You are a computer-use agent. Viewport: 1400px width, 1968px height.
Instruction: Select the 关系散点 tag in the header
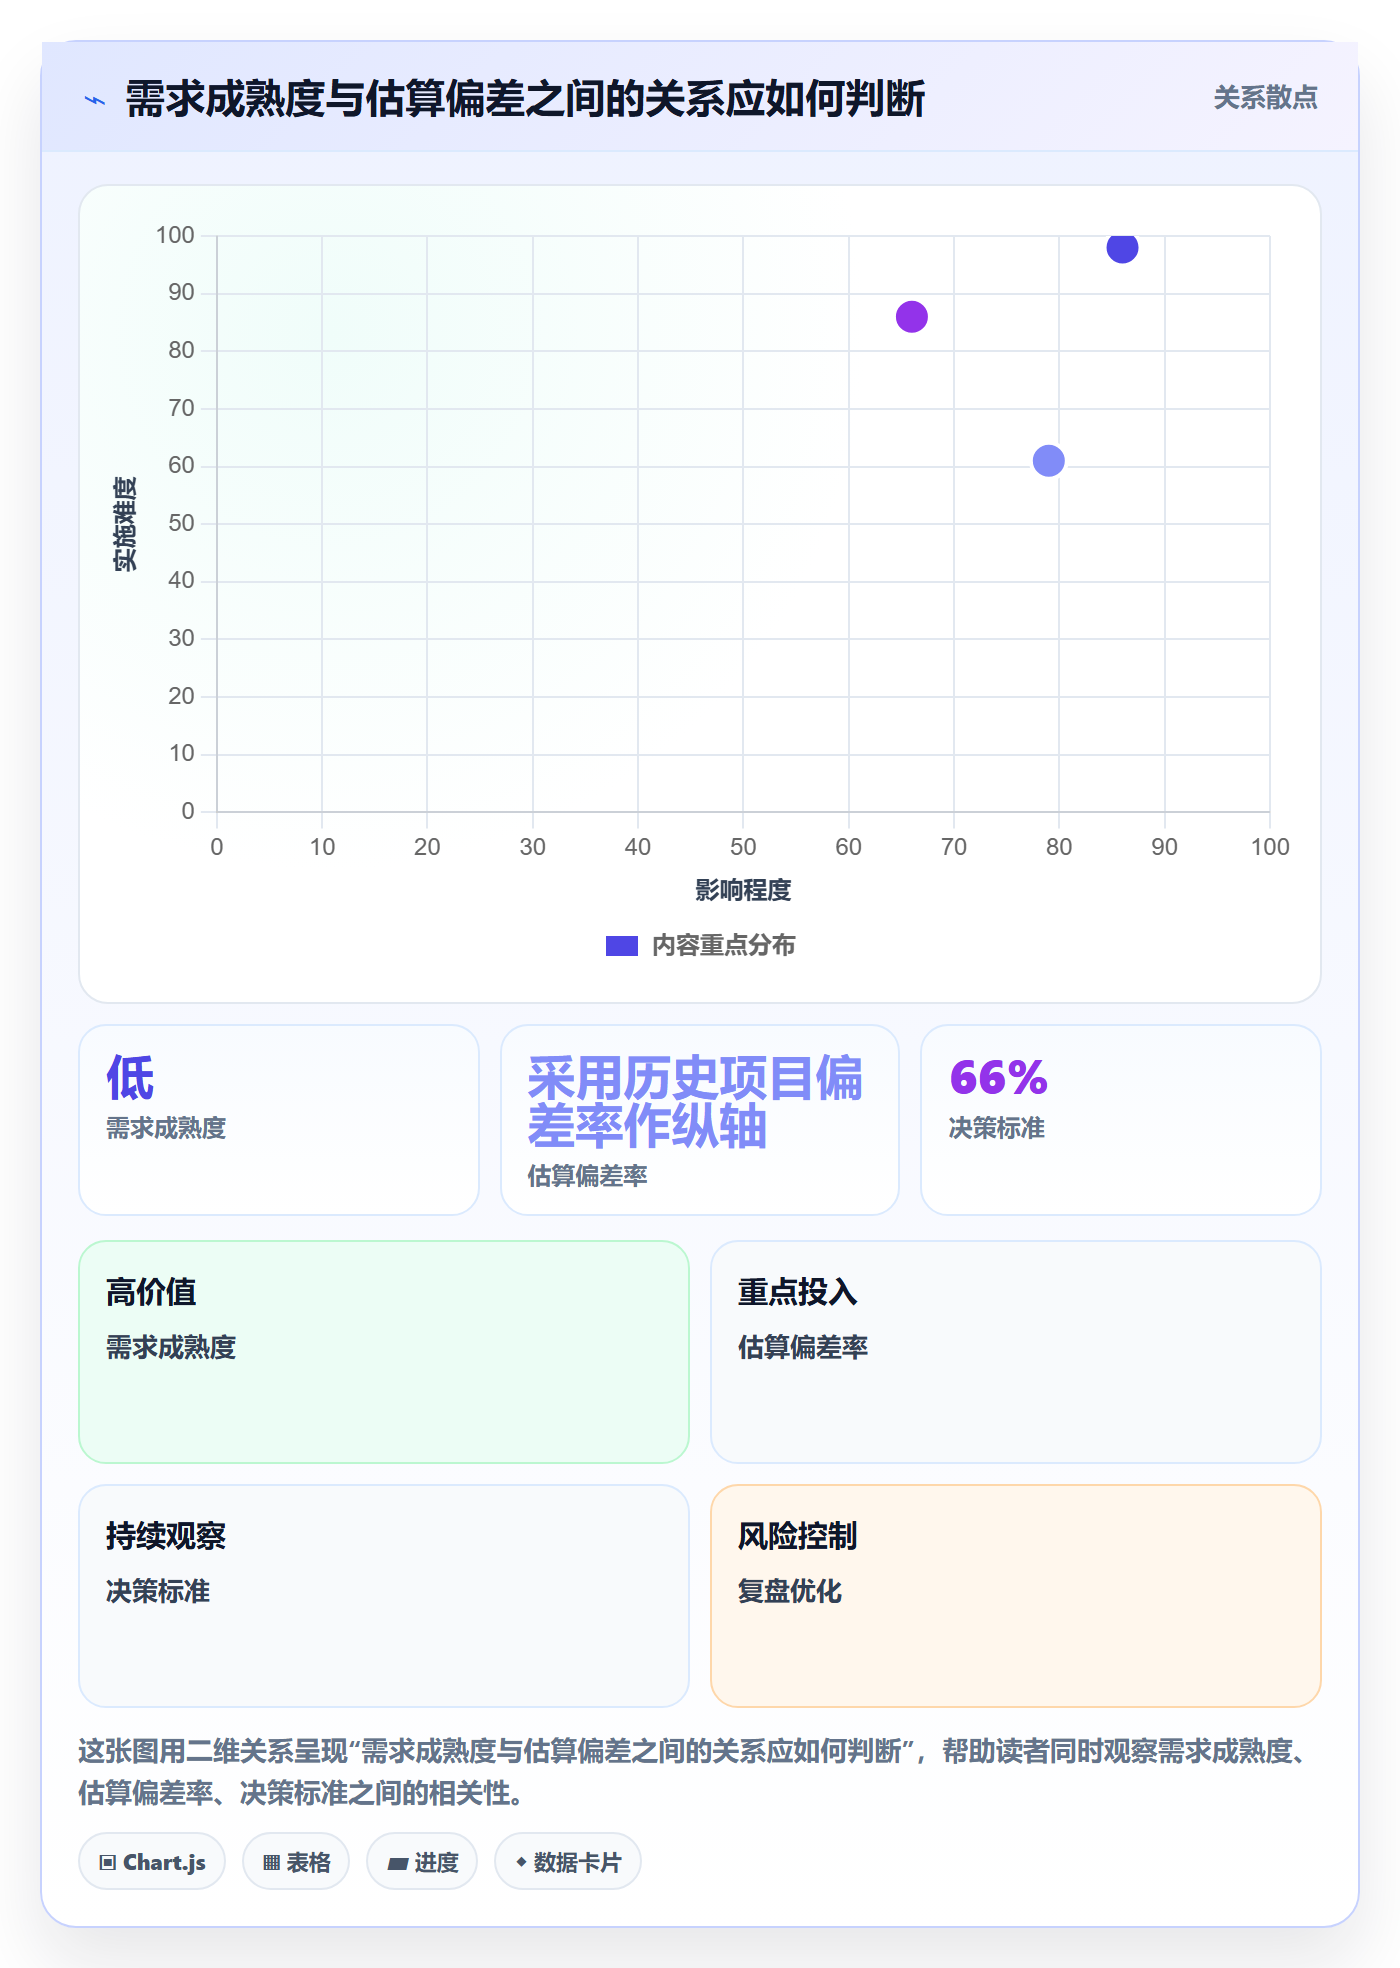click(x=1265, y=98)
